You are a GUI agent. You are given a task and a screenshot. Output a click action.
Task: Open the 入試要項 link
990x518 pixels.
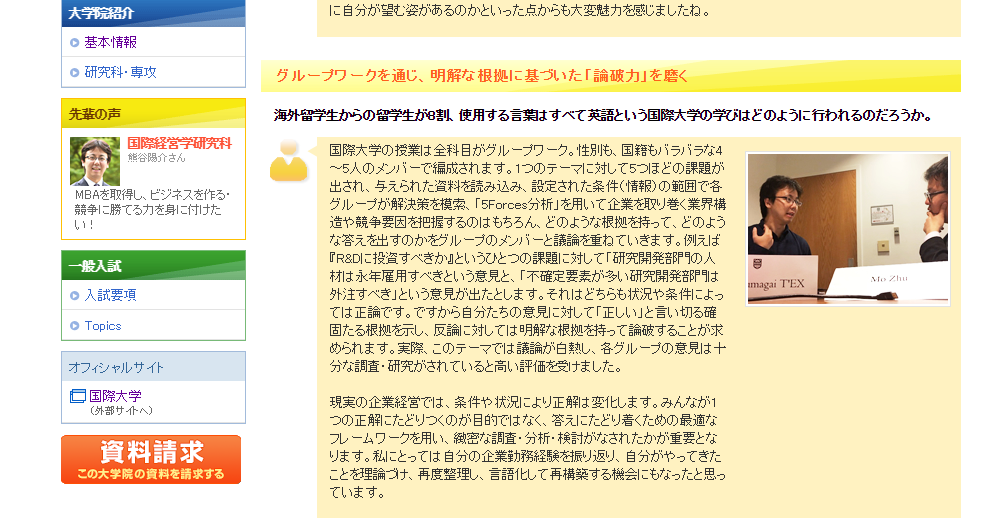[x=110, y=295]
